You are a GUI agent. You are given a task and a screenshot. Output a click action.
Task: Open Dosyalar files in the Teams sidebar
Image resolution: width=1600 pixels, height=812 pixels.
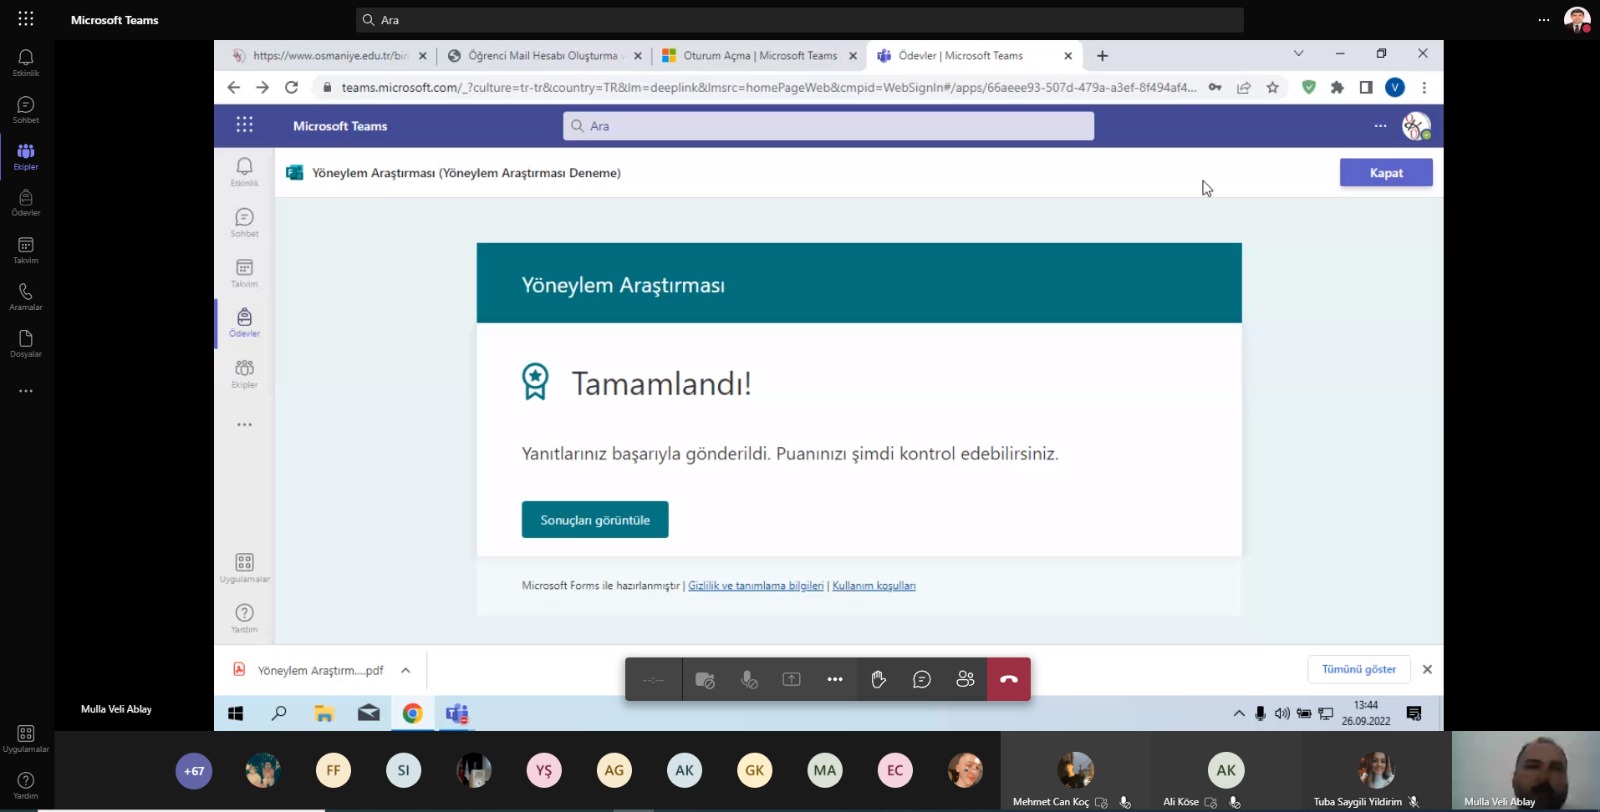(26, 343)
